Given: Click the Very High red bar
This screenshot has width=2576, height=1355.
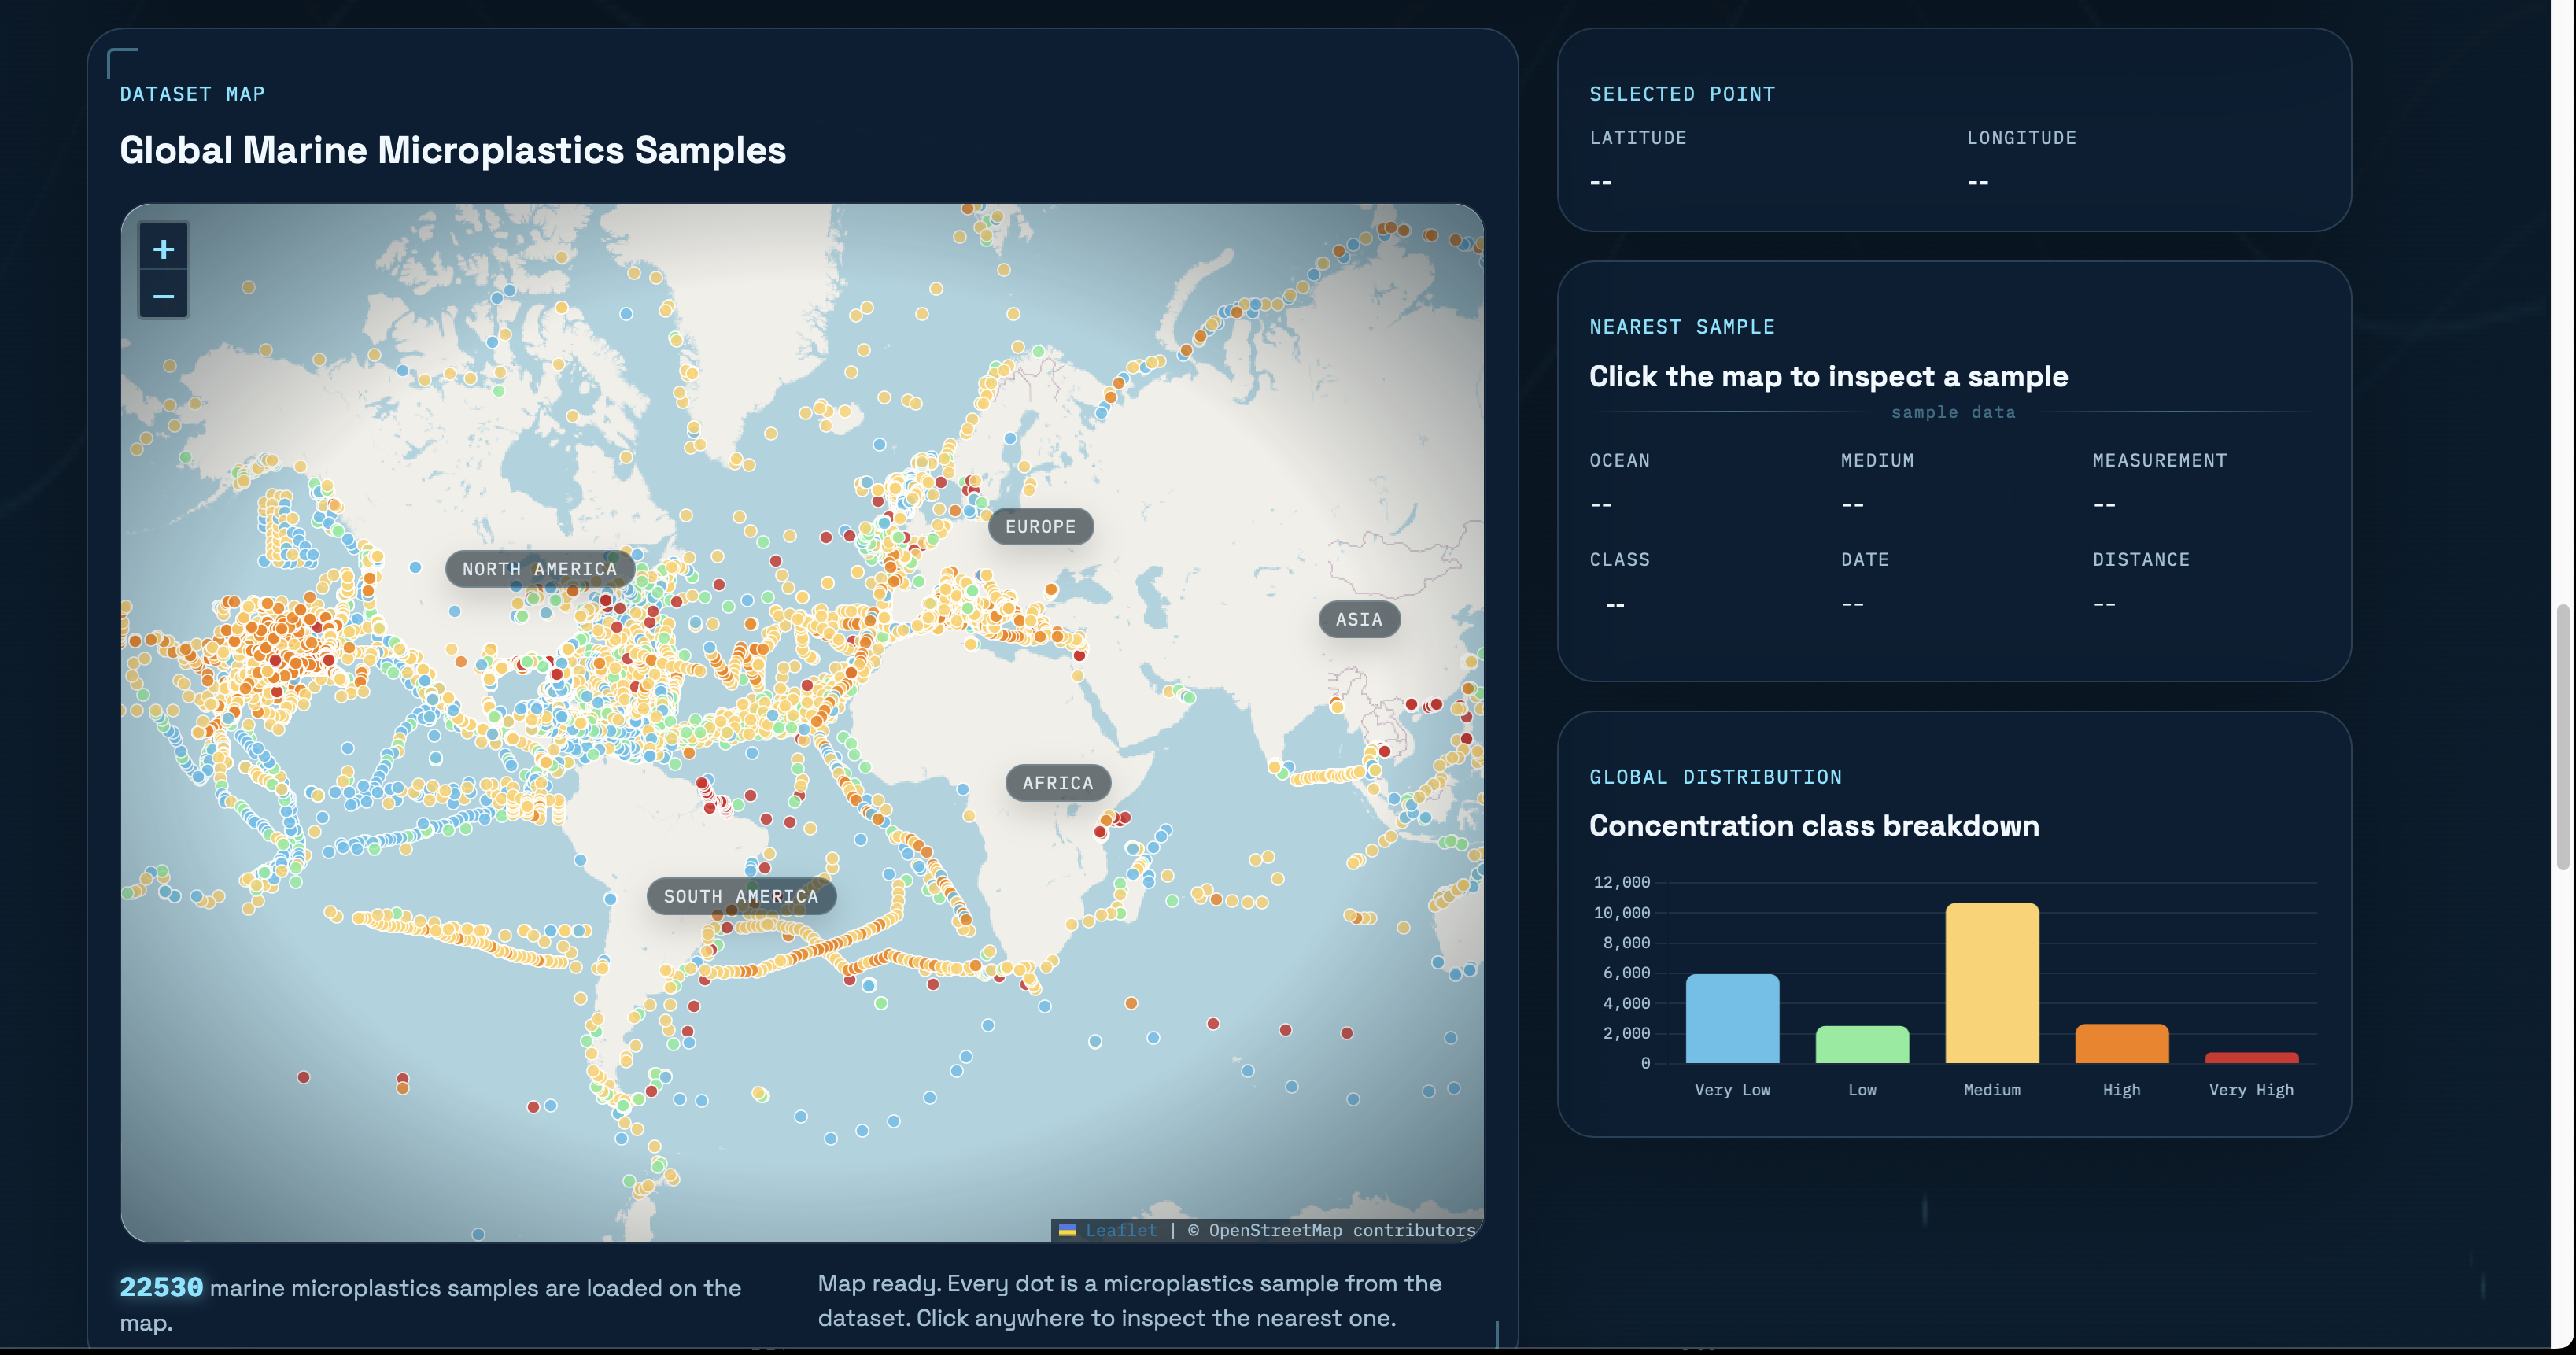Looking at the screenshot, I should (2251, 1057).
